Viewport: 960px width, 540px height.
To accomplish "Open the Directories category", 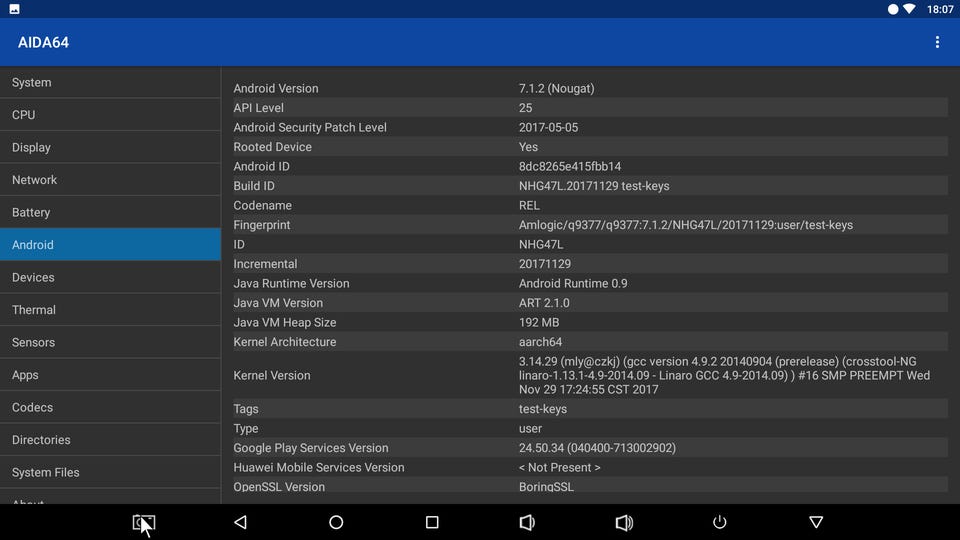I will pyautogui.click(x=110, y=439).
